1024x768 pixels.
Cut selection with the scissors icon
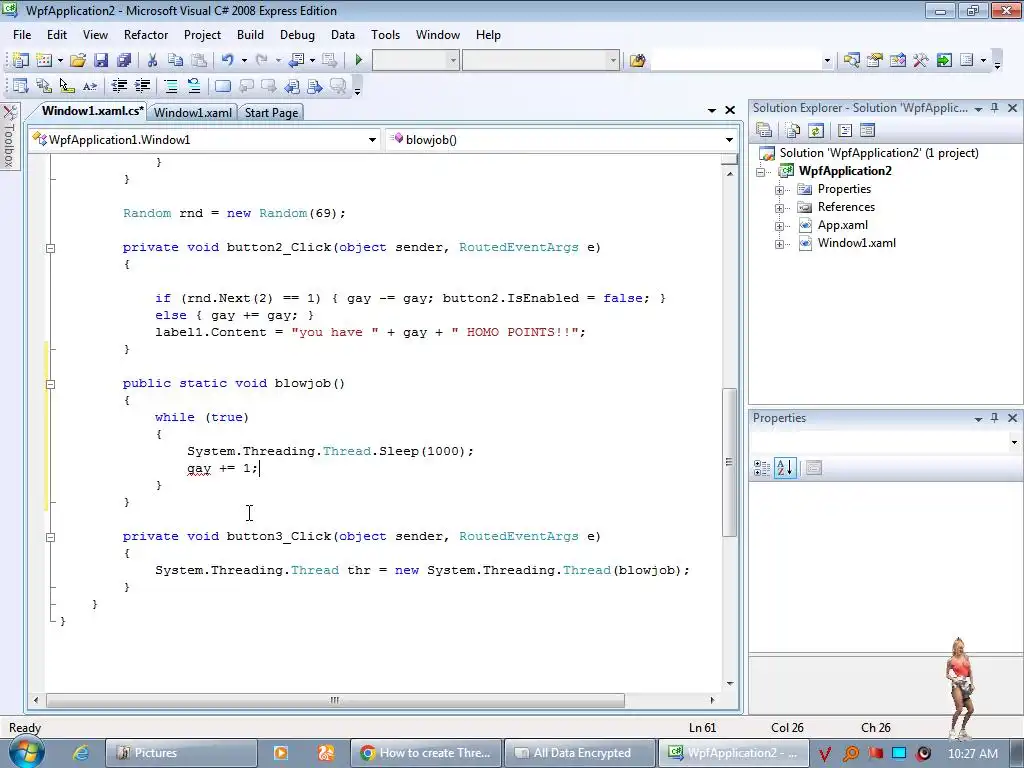point(152,60)
